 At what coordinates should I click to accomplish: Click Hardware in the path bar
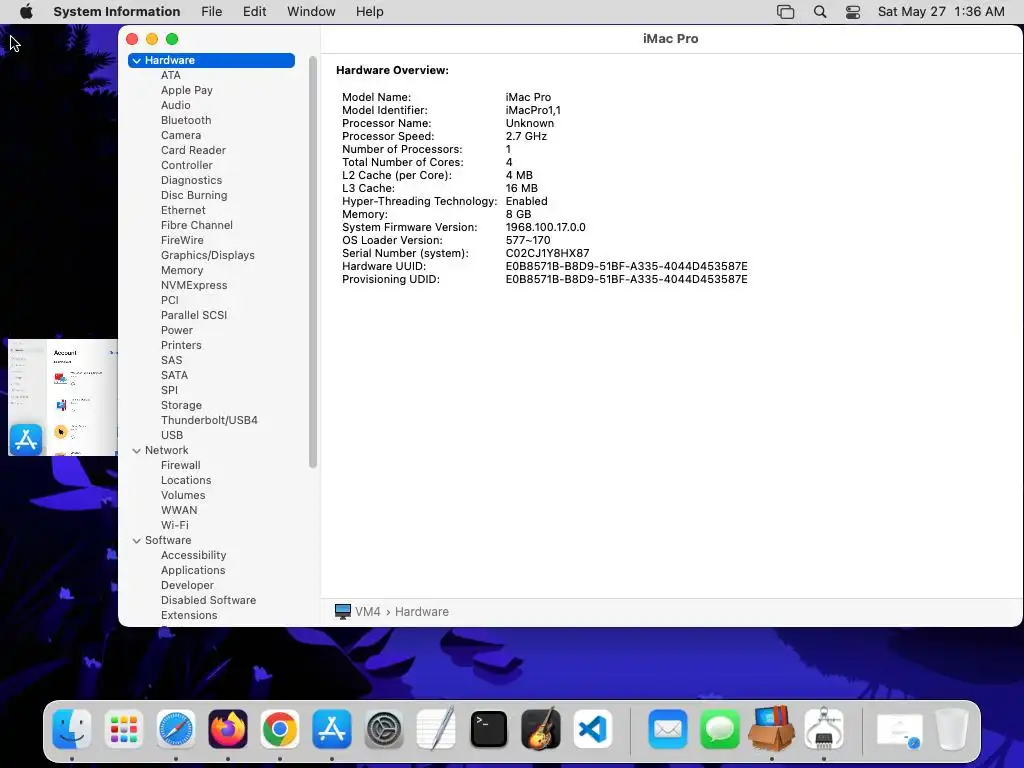pos(422,612)
